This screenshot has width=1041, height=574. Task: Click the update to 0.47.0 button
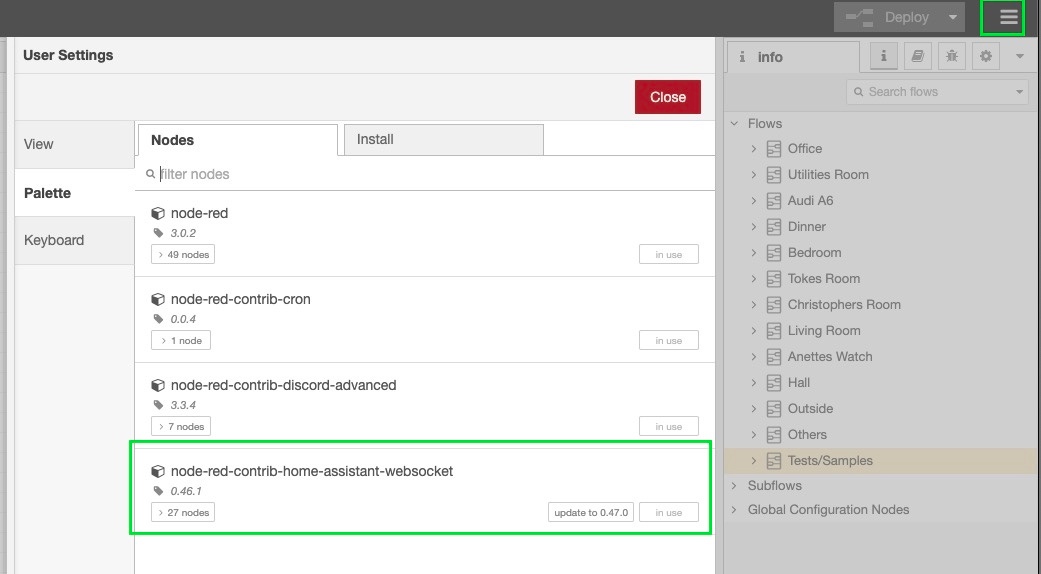pos(590,513)
